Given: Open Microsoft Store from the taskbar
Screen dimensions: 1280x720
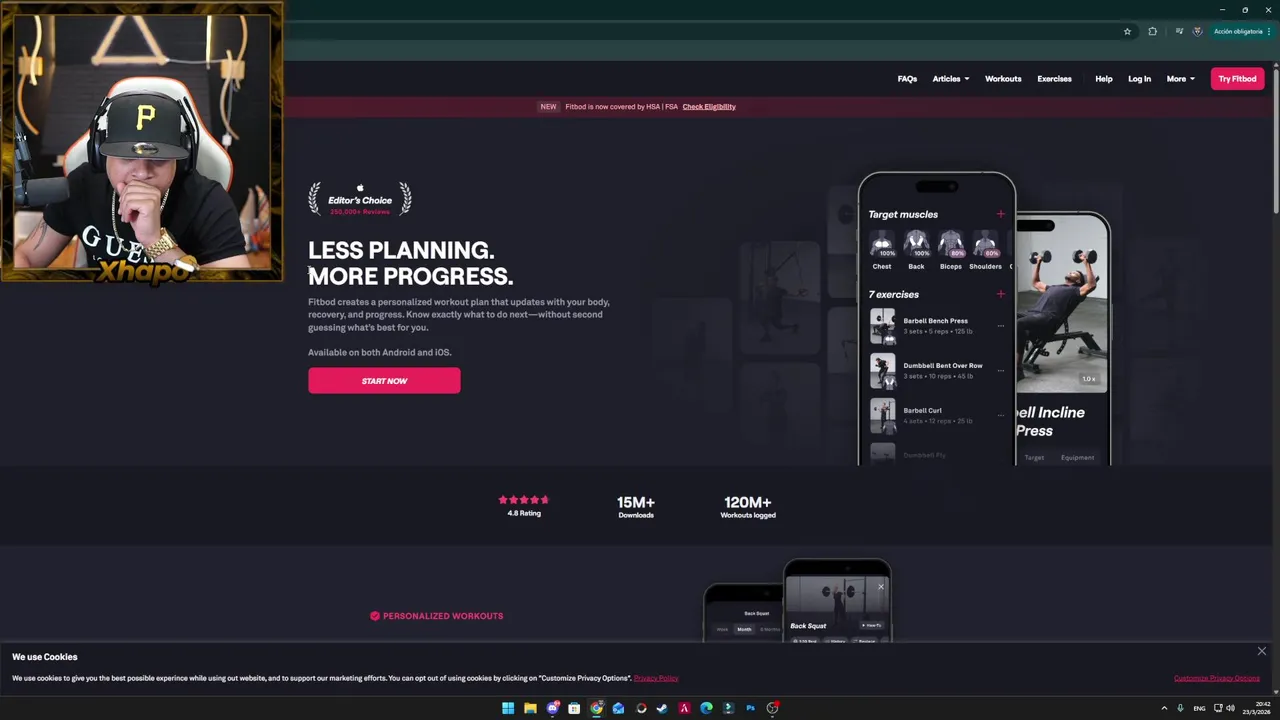Looking at the screenshot, I should [574, 708].
